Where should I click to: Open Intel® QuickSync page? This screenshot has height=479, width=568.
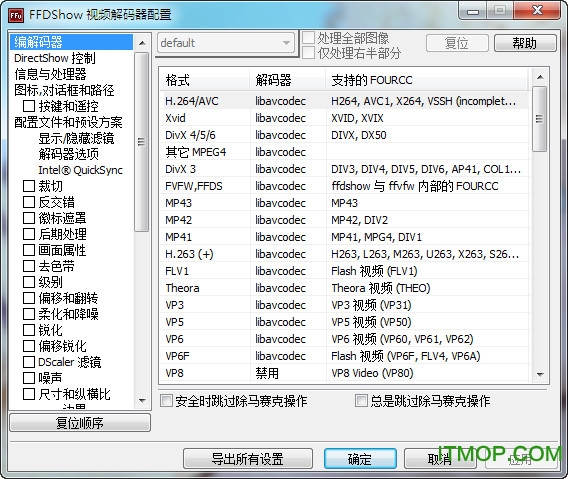(80, 170)
